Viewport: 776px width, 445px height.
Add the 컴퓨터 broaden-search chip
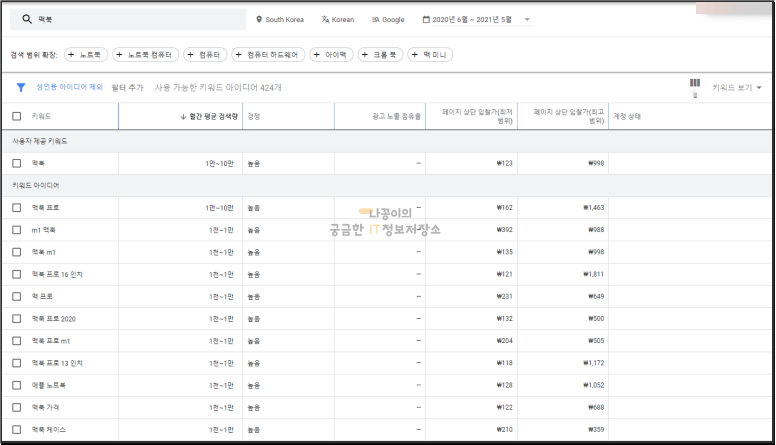tap(205, 54)
